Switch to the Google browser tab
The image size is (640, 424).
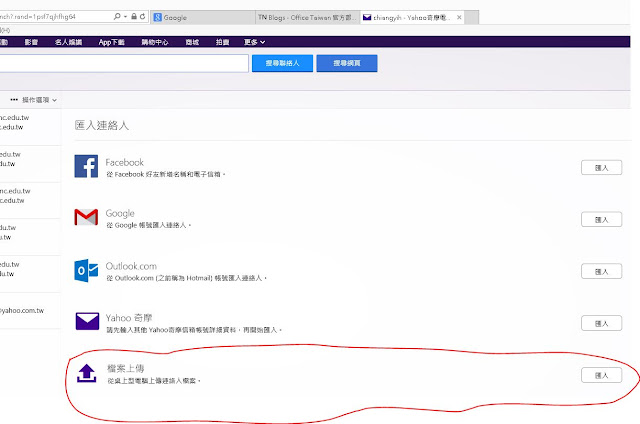coord(203,17)
